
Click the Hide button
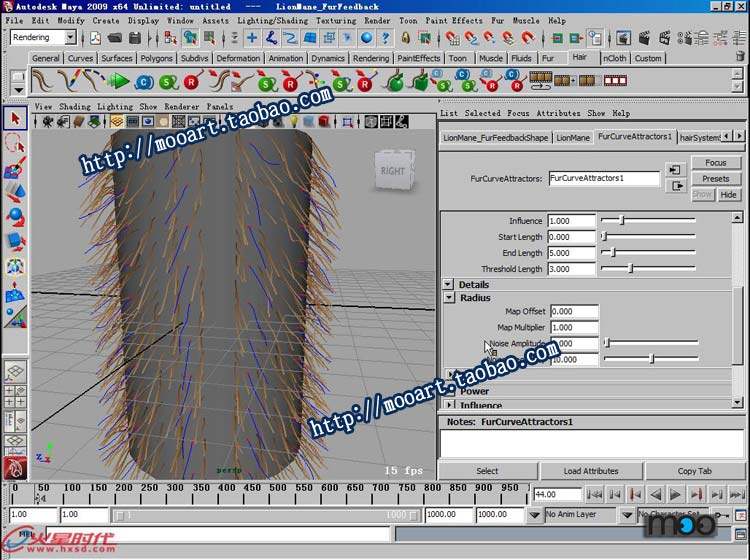point(728,195)
